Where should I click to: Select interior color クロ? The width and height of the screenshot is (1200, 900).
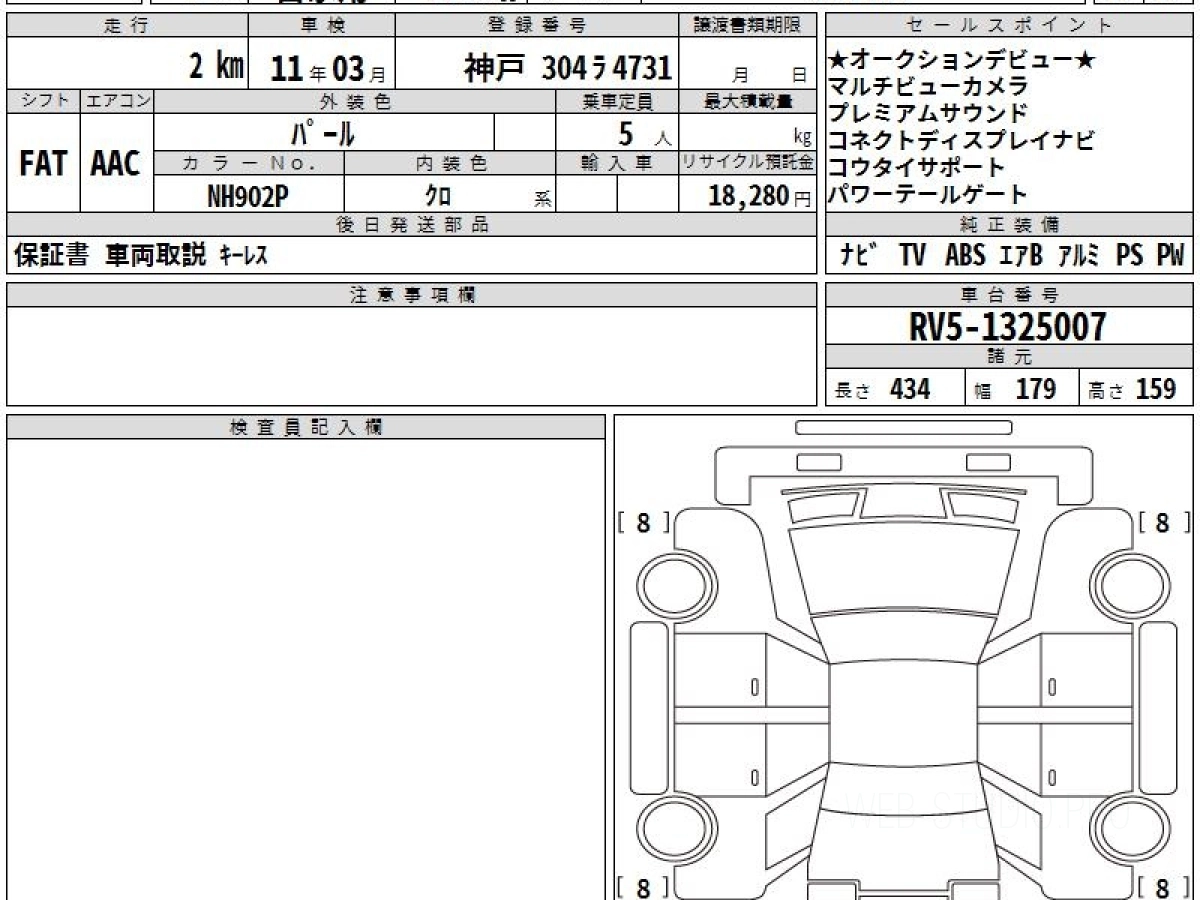438,197
